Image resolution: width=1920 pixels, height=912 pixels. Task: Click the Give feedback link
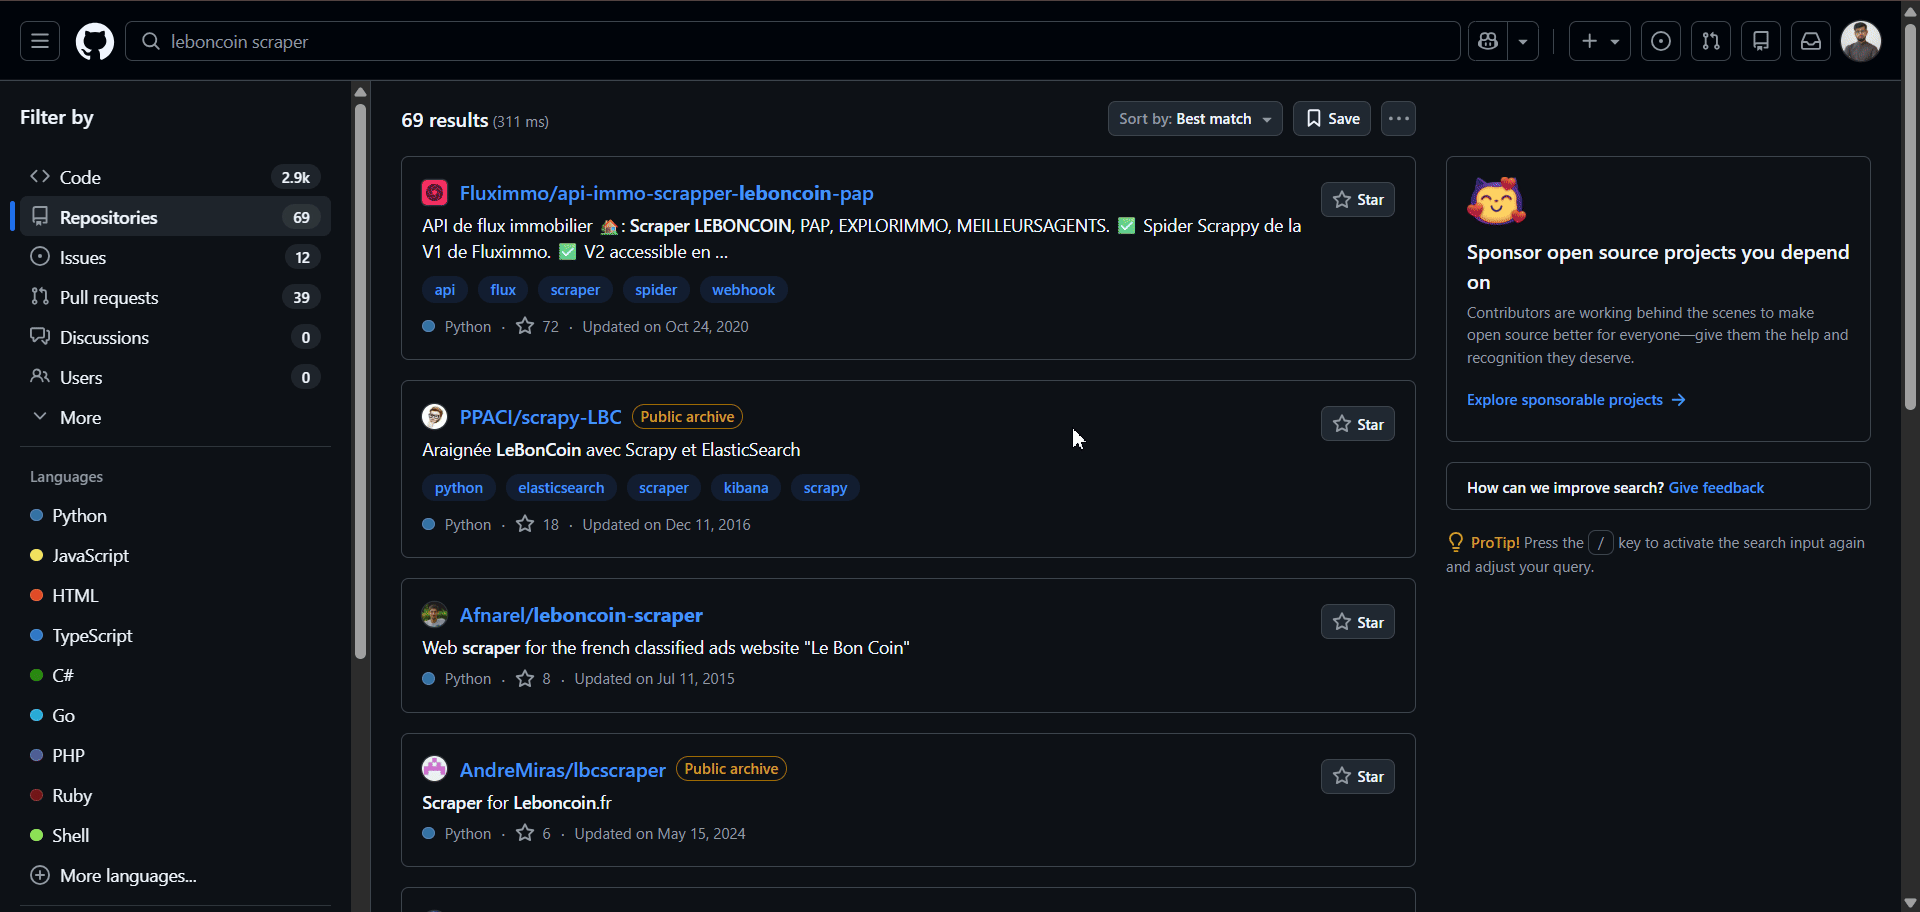click(x=1716, y=488)
